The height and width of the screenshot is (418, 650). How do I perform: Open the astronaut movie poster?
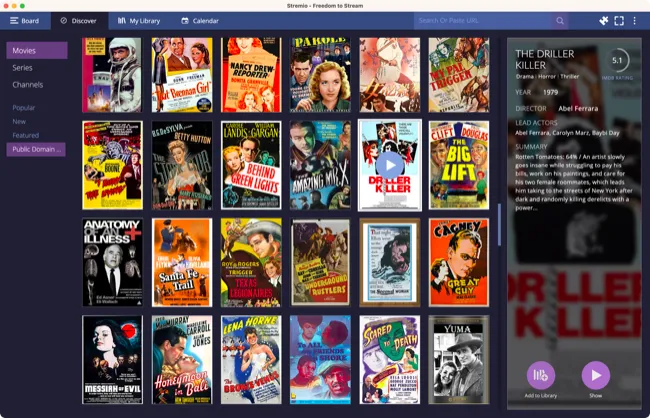click(112, 75)
